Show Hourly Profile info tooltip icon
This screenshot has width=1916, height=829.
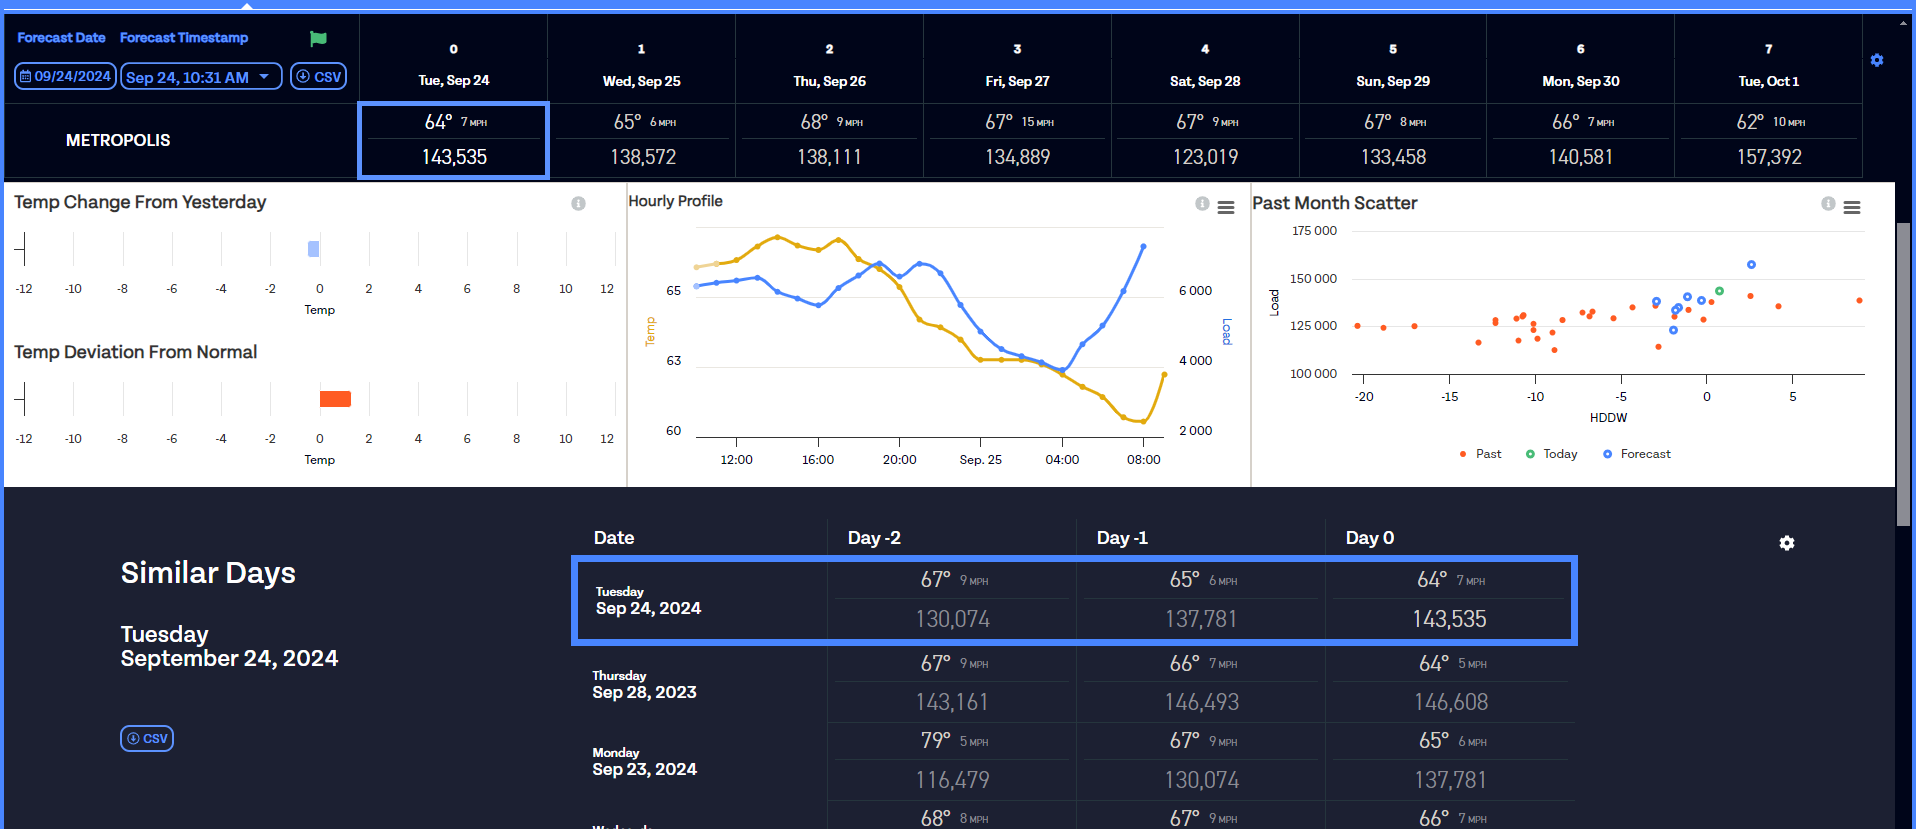(x=1202, y=203)
